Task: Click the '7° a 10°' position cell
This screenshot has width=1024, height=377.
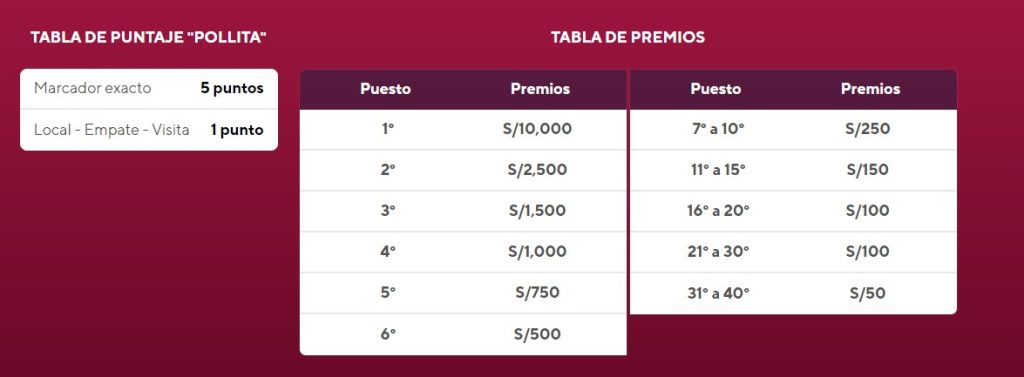Action: [x=718, y=129]
